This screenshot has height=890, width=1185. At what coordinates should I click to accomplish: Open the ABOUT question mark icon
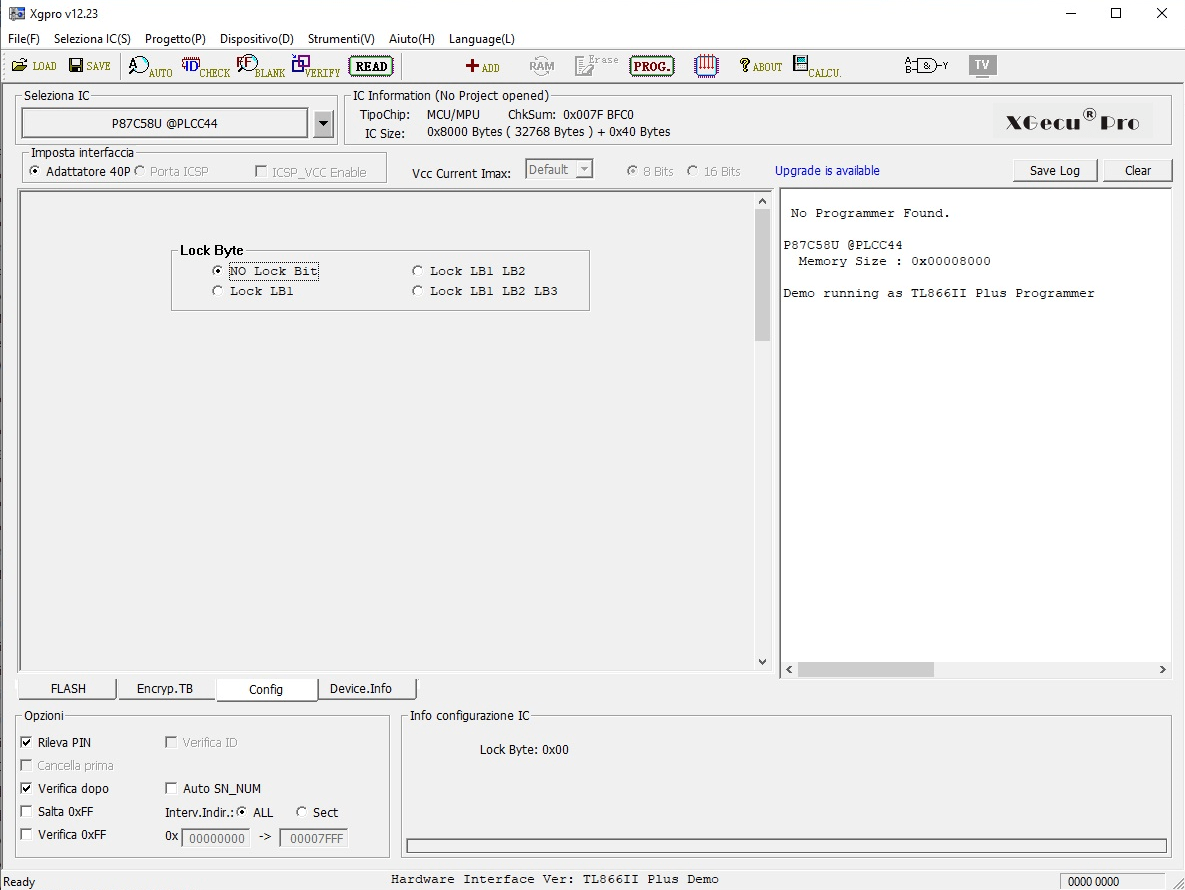760,66
